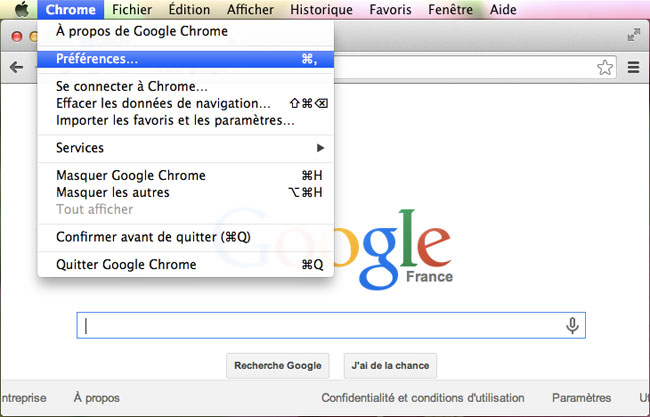Choose Masquer Google Chrome
This screenshot has height=417, width=650.
pos(185,175)
